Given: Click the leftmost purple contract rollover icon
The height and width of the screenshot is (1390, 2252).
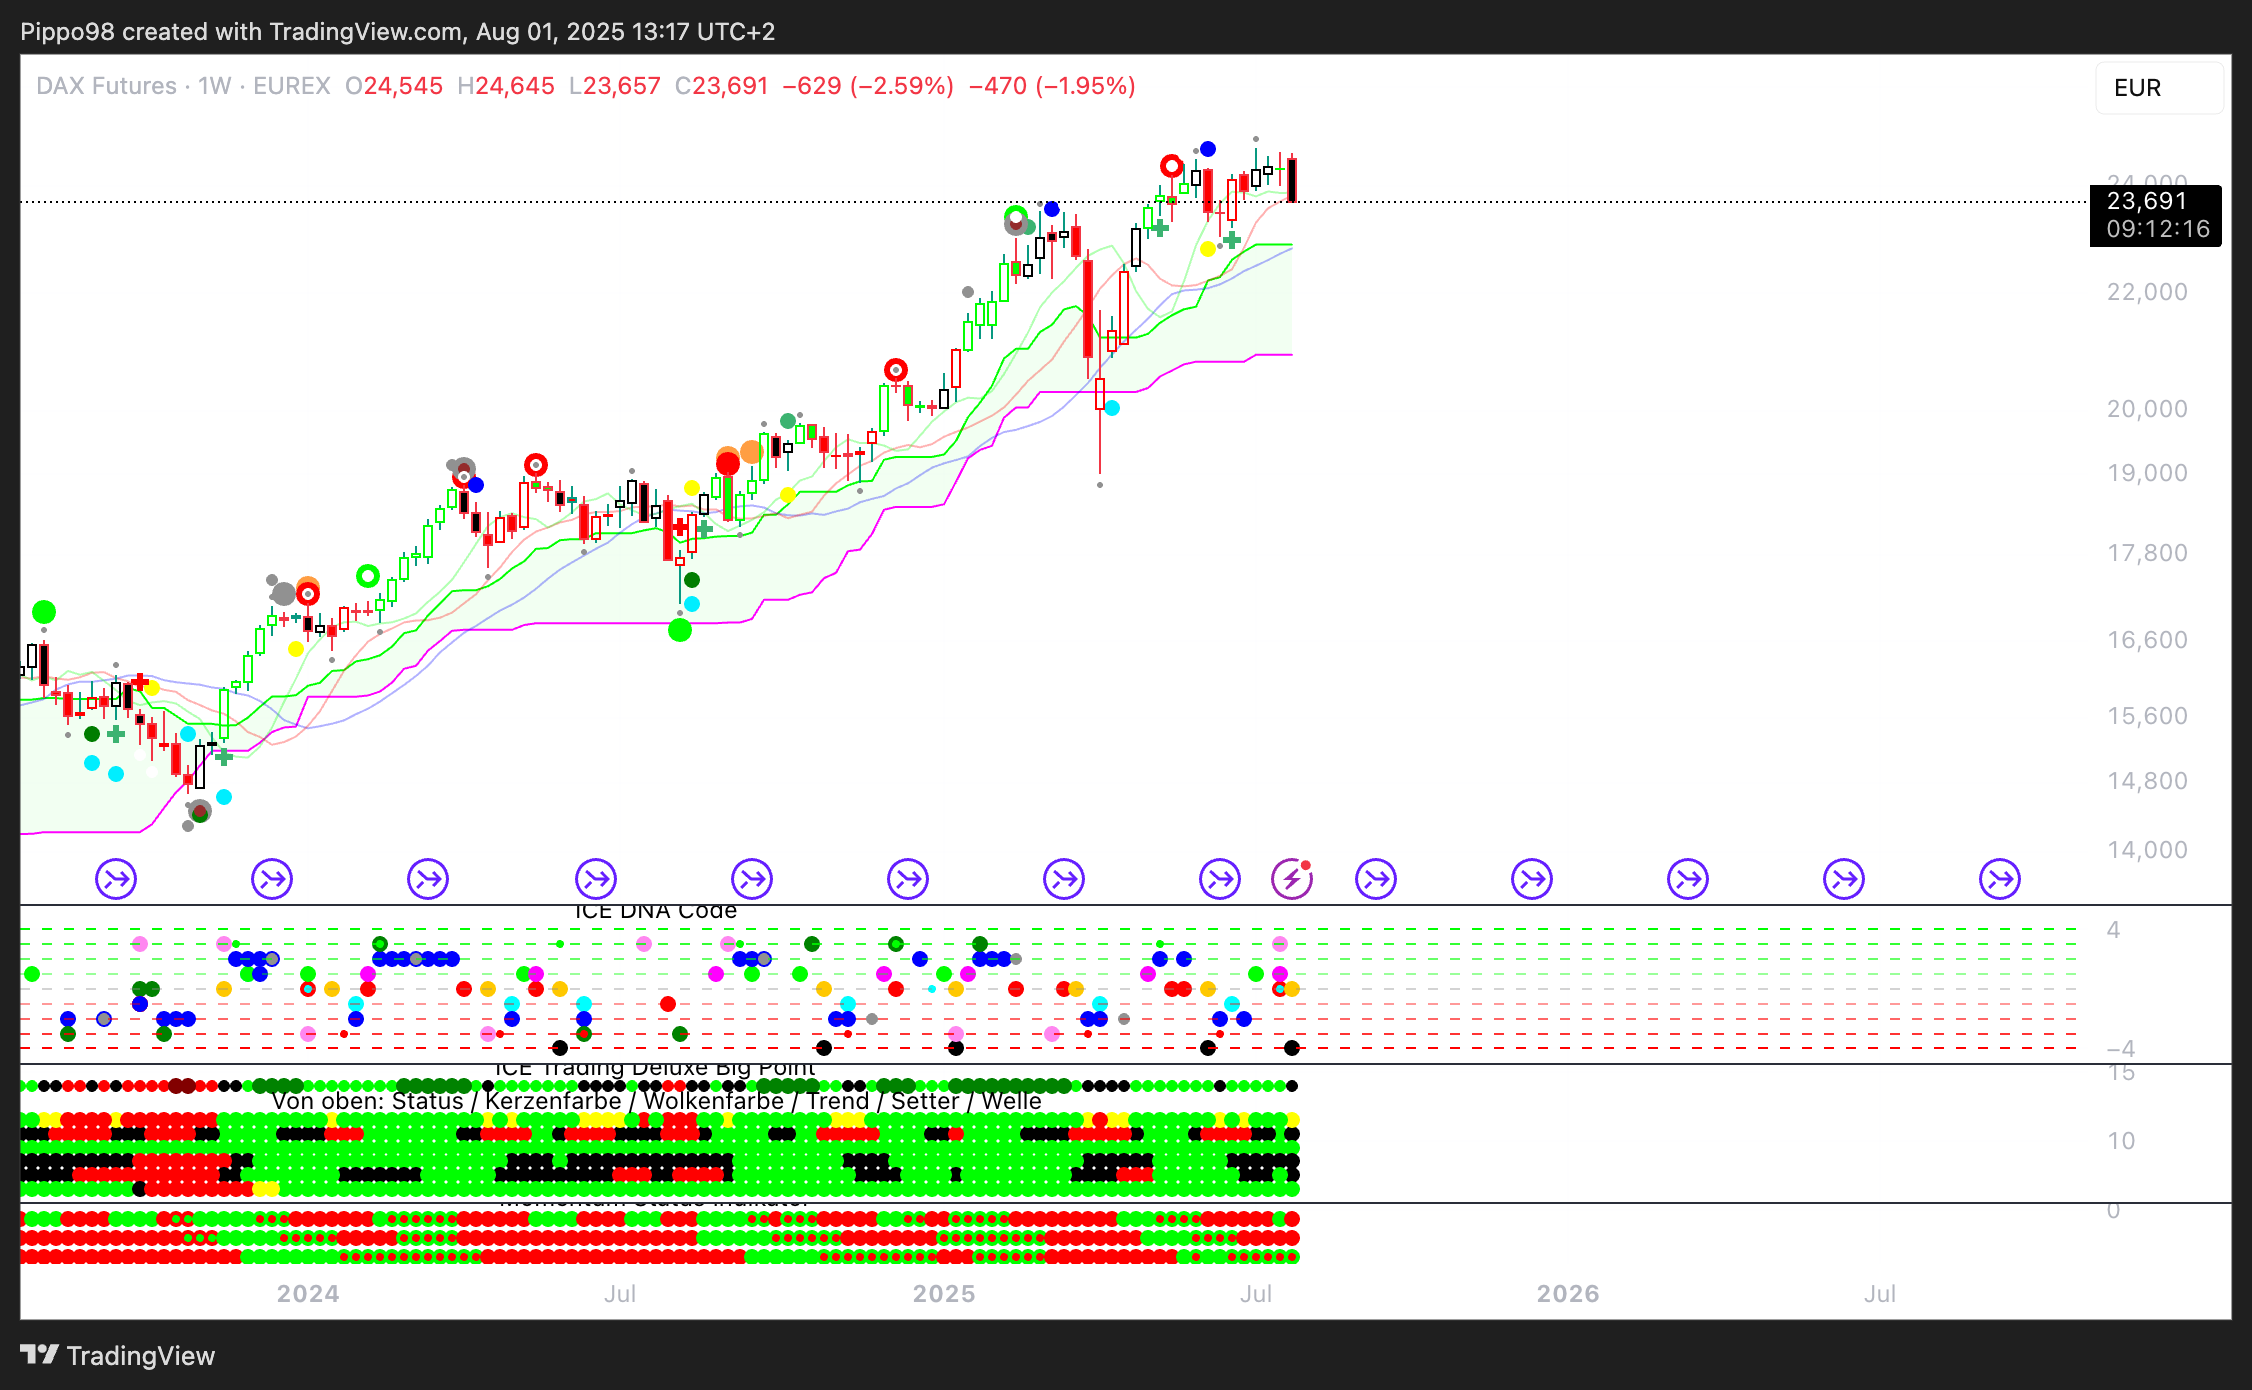Looking at the screenshot, I should pyautogui.click(x=116, y=880).
